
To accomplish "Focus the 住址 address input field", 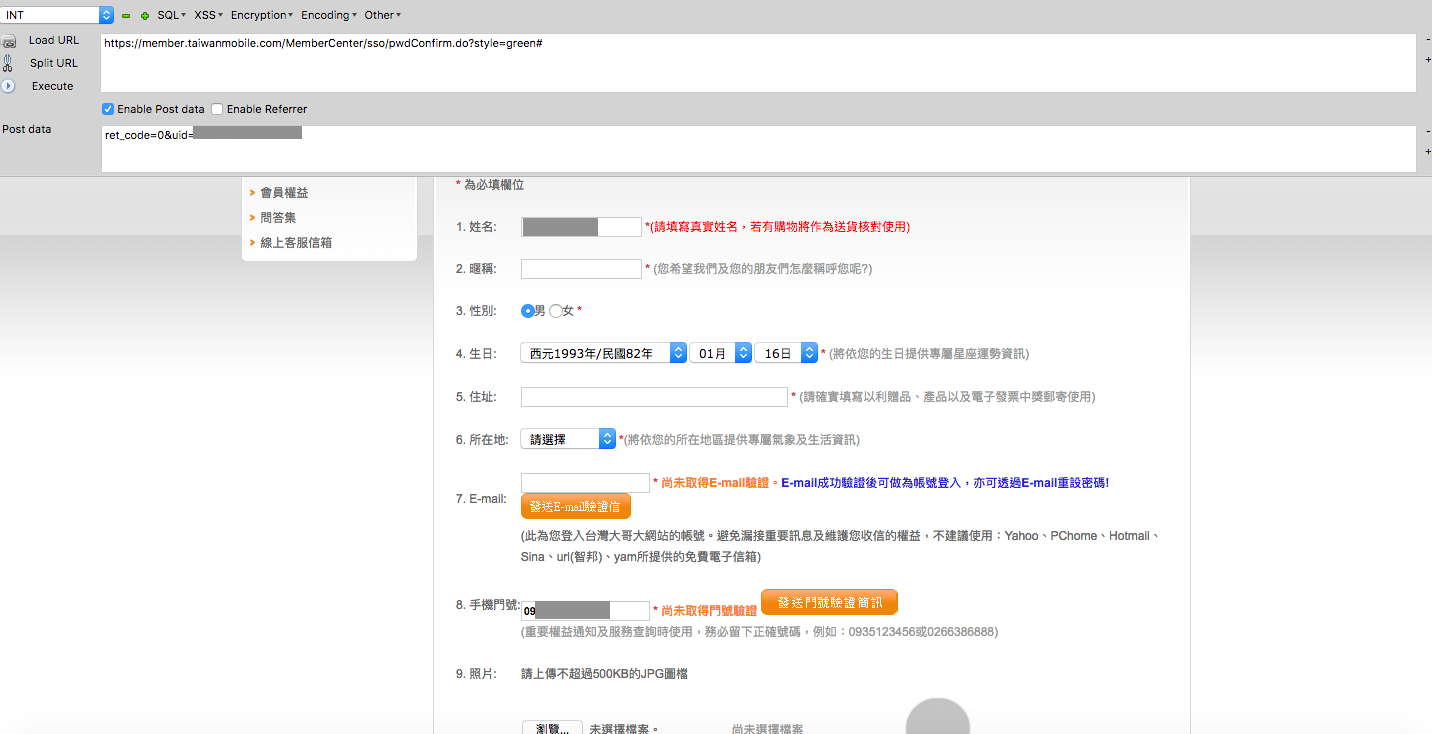I will [x=654, y=397].
